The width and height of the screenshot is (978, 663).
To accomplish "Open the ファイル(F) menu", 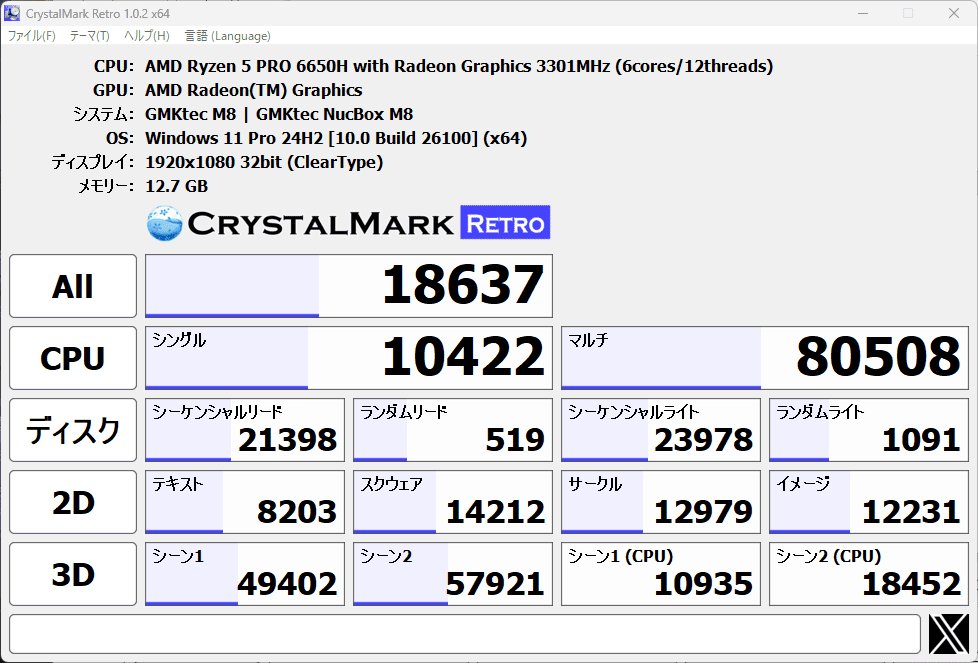I will click(32, 36).
